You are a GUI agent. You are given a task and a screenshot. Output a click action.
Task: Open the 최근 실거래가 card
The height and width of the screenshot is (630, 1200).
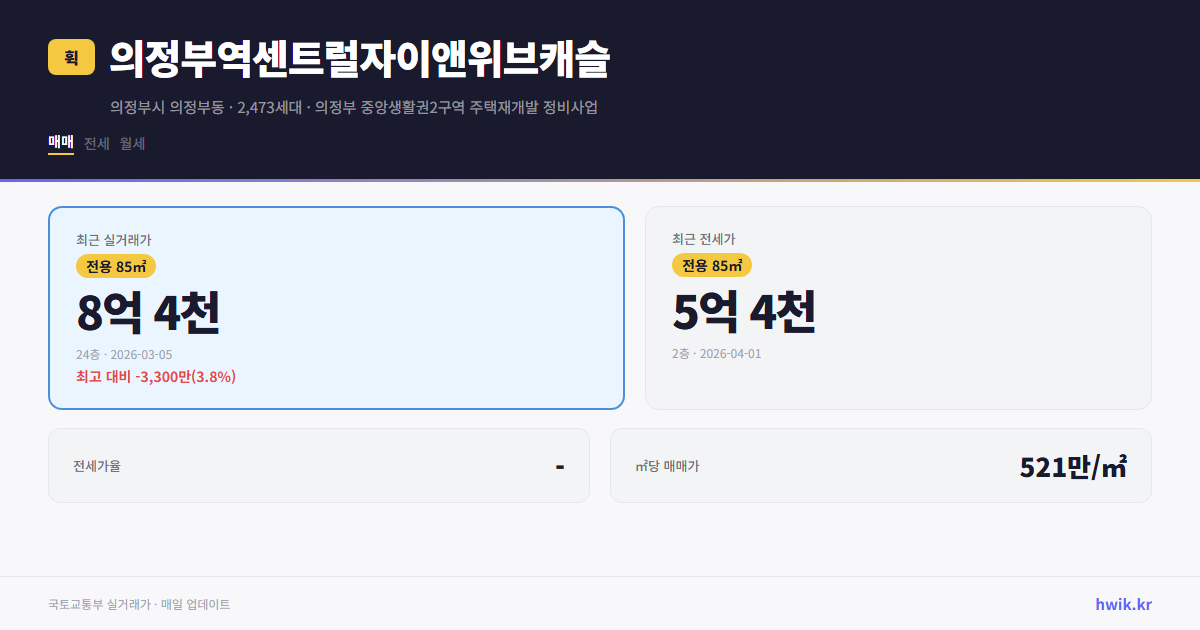point(335,307)
